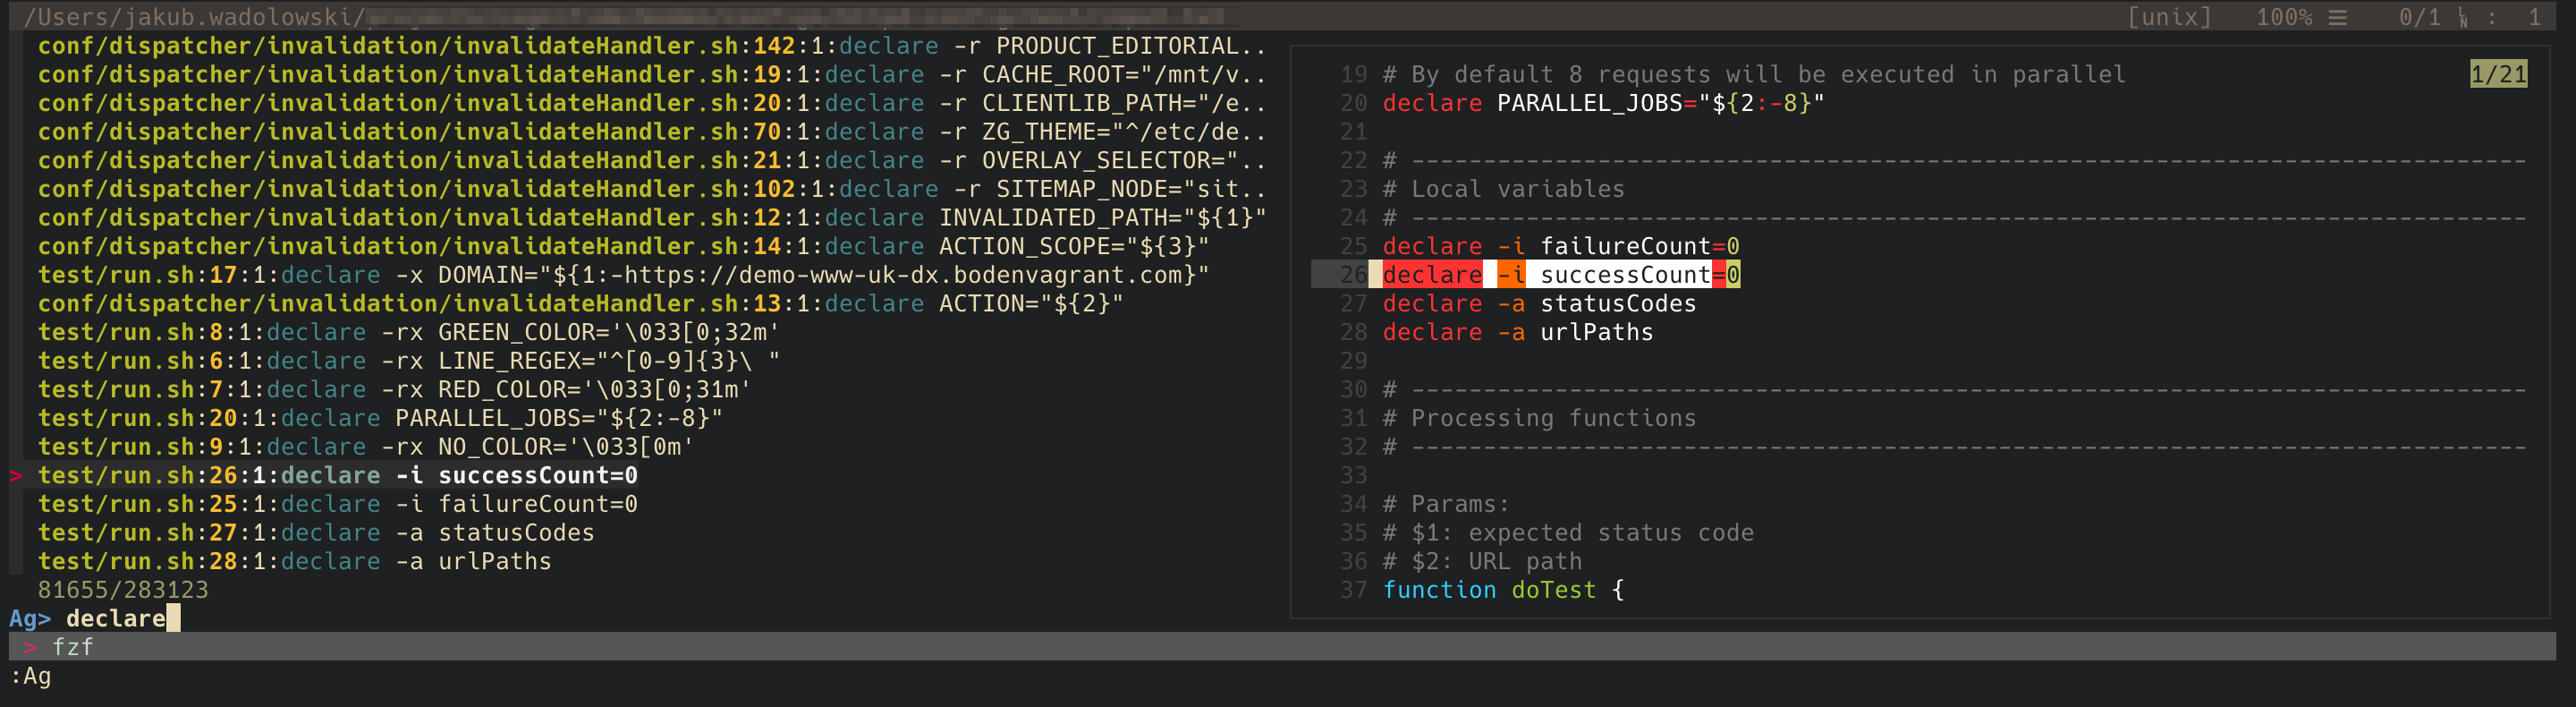Select result declare -rx NO_COLOR
Screen dimensions: 2576x707
click(366, 447)
